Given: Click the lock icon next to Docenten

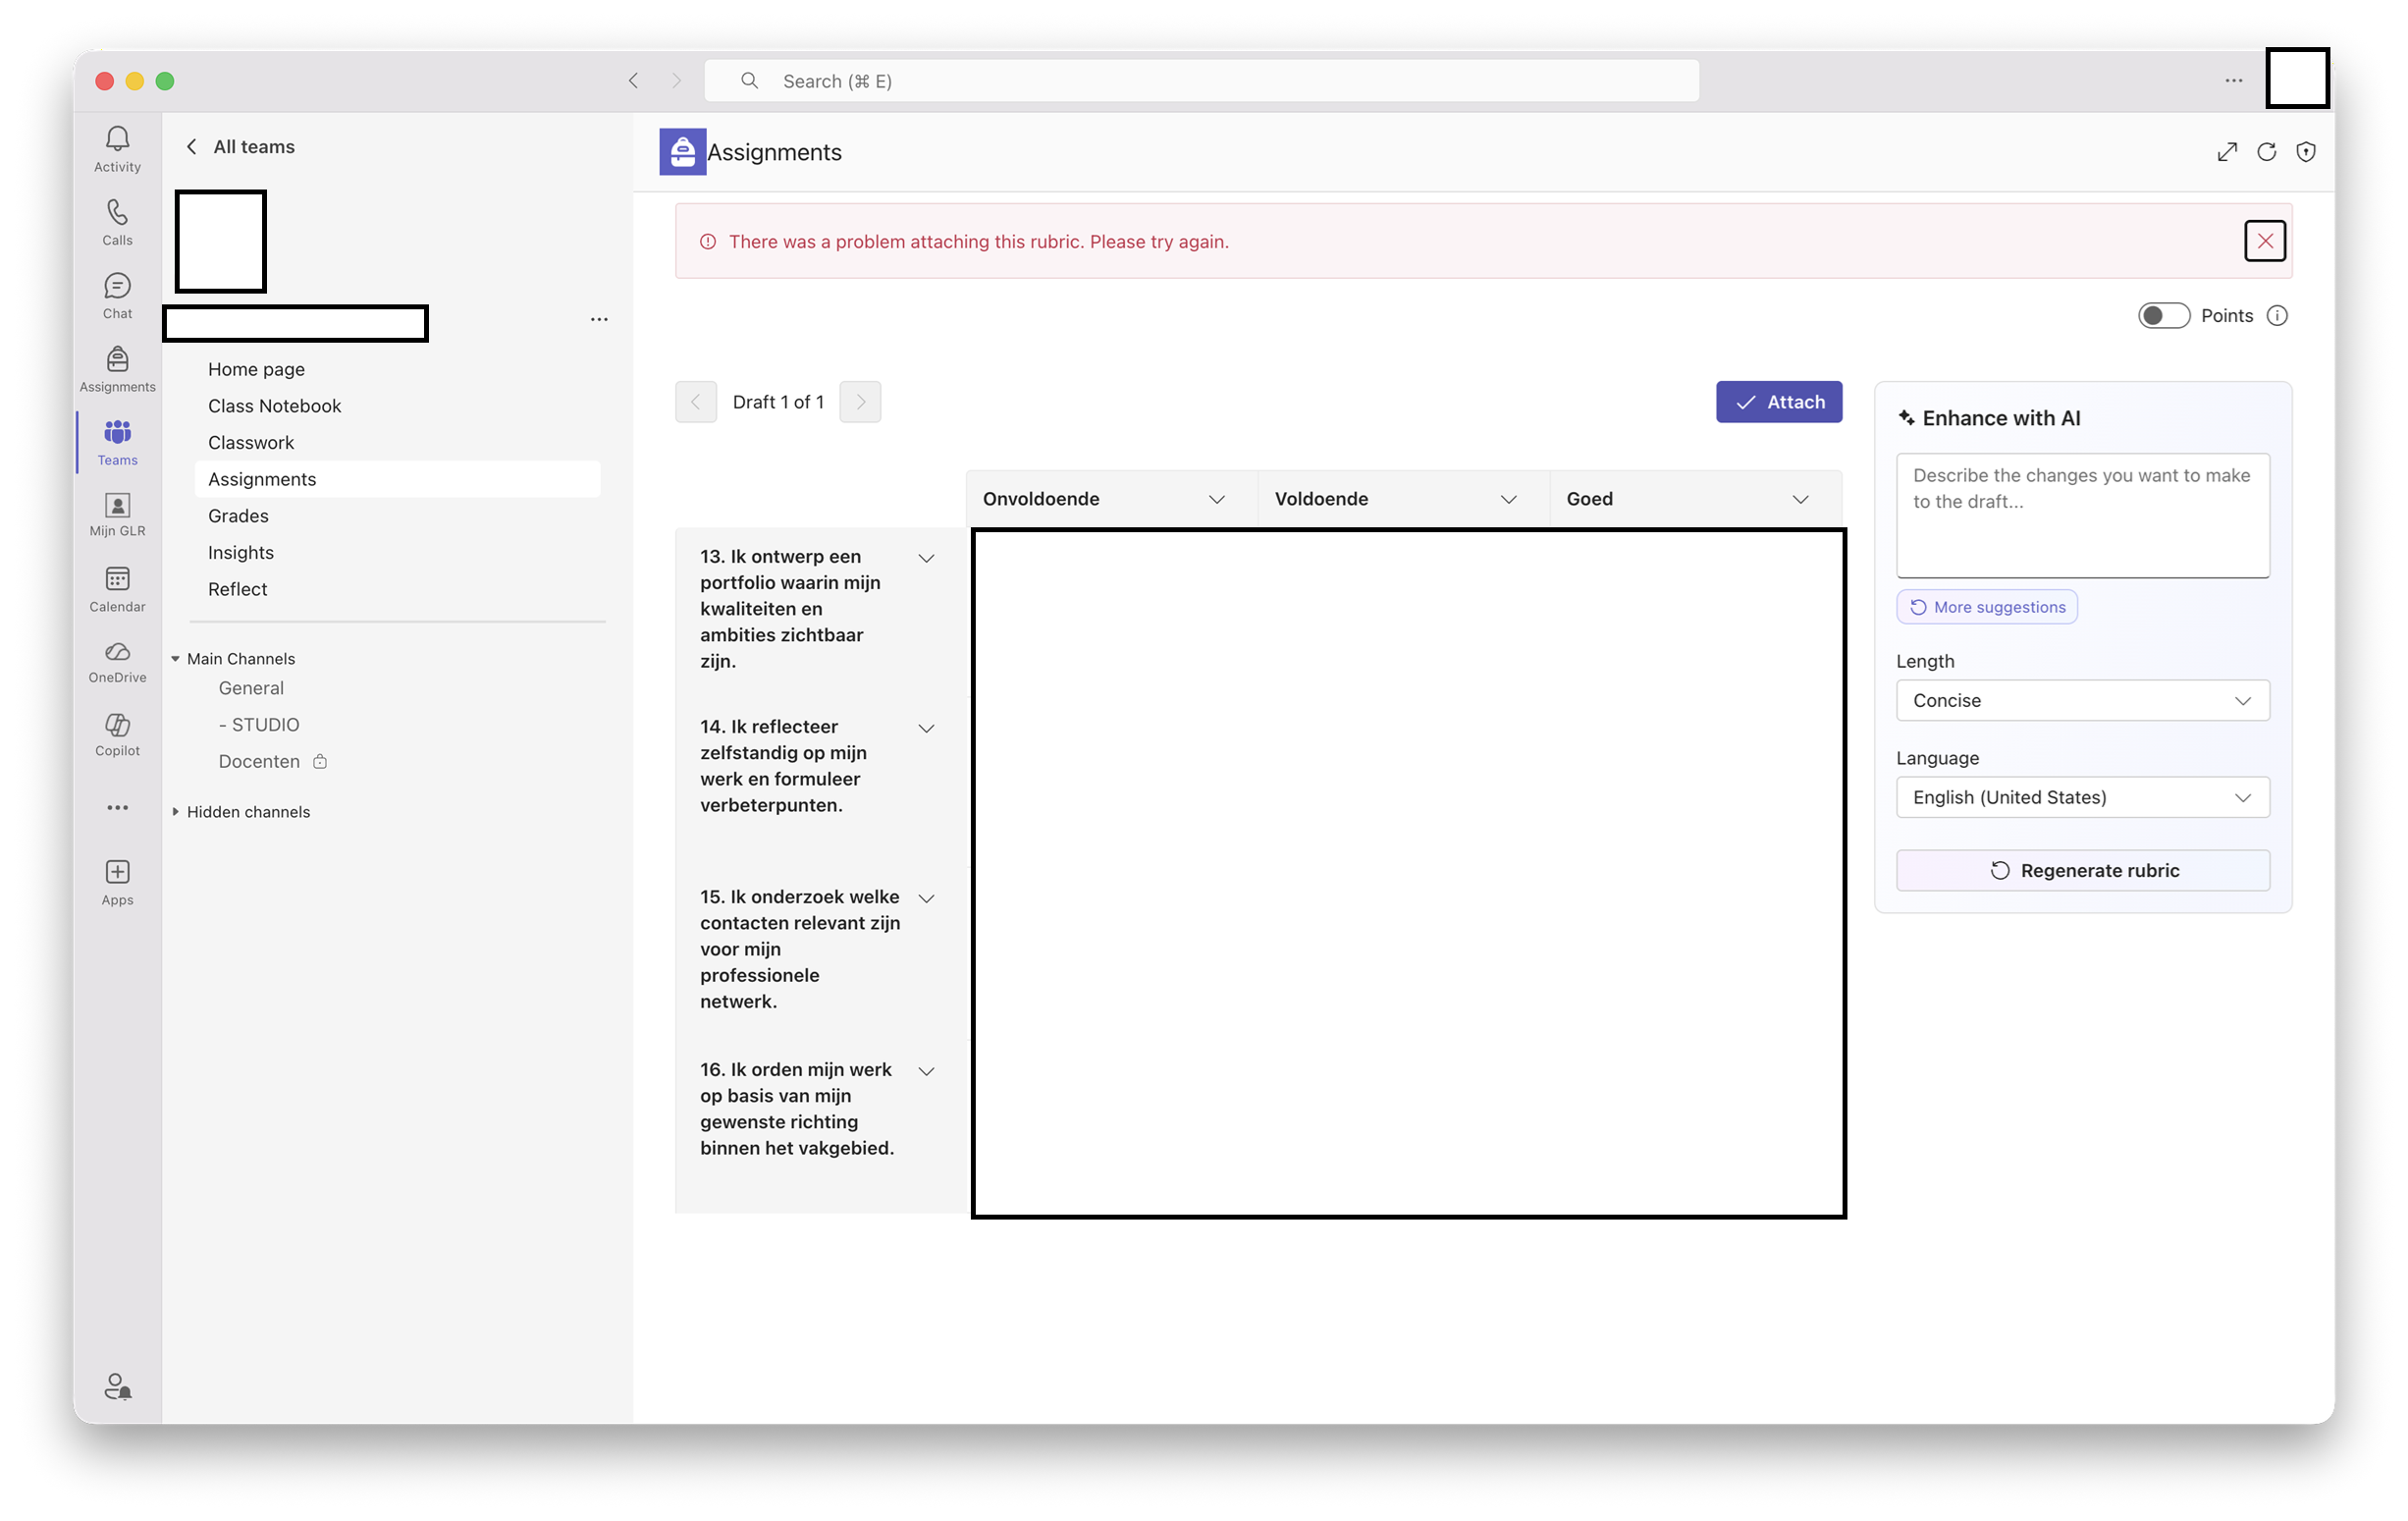Looking at the screenshot, I should [320, 762].
